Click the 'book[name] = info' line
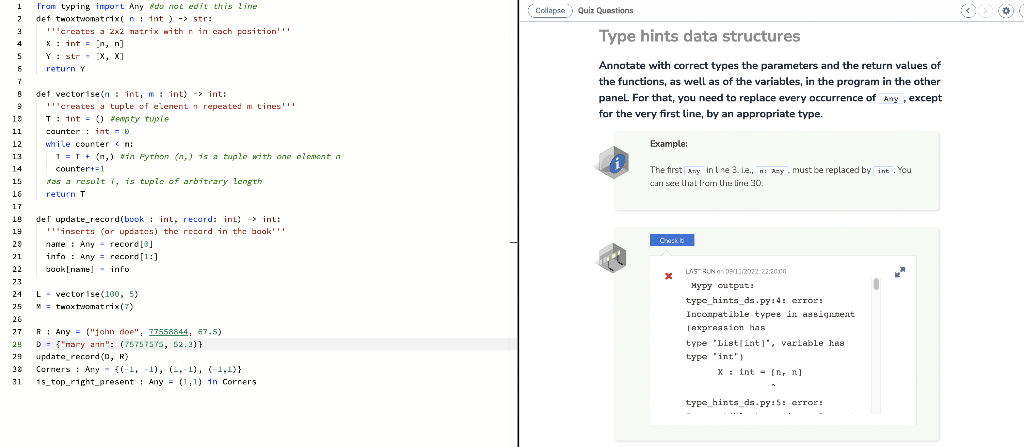The width and height of the screenshot is (1024, 447). point(87,269)
